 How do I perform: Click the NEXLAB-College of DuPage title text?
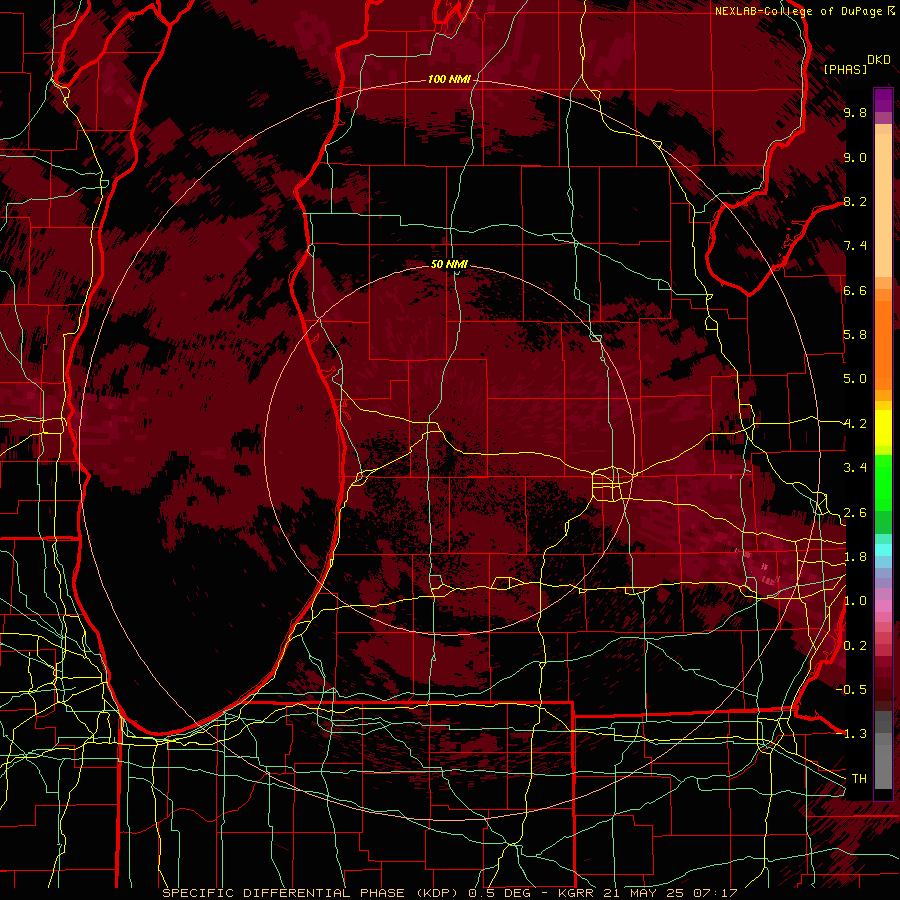coord(799,11)
